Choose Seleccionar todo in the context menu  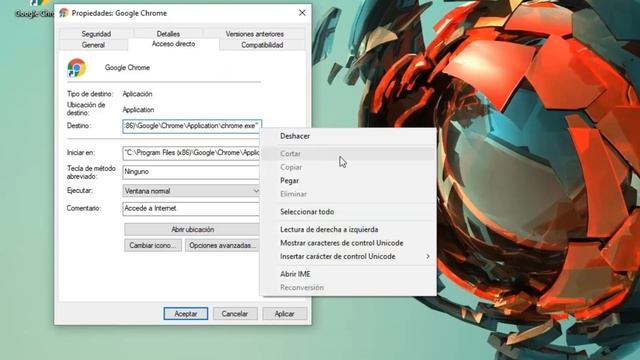coord(348,211)
